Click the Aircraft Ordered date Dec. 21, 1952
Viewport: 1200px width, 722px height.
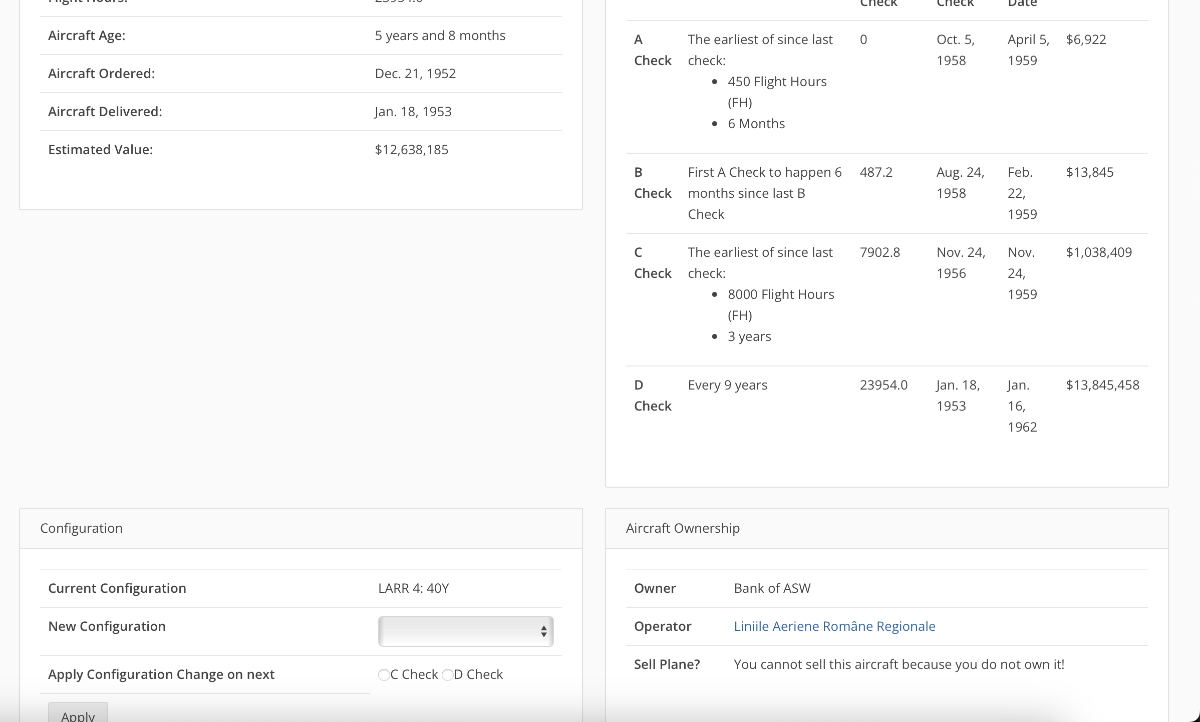[415, 74]
